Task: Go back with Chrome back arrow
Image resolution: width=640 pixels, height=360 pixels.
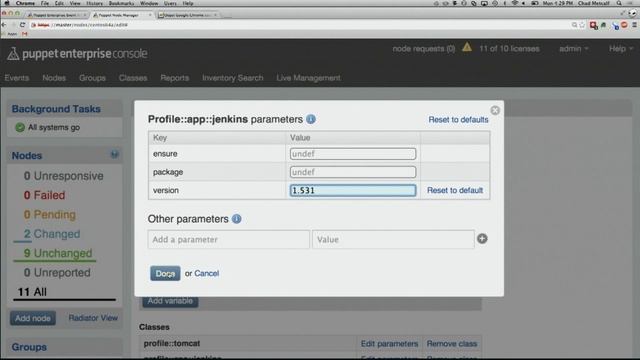Action: click(4, 25)
